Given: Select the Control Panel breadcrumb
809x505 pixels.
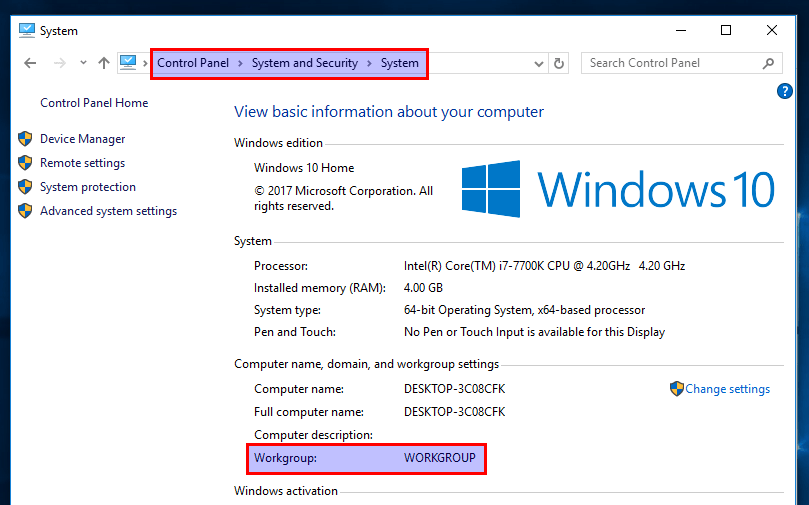Looking at the screenshot, I should point(193,63).
